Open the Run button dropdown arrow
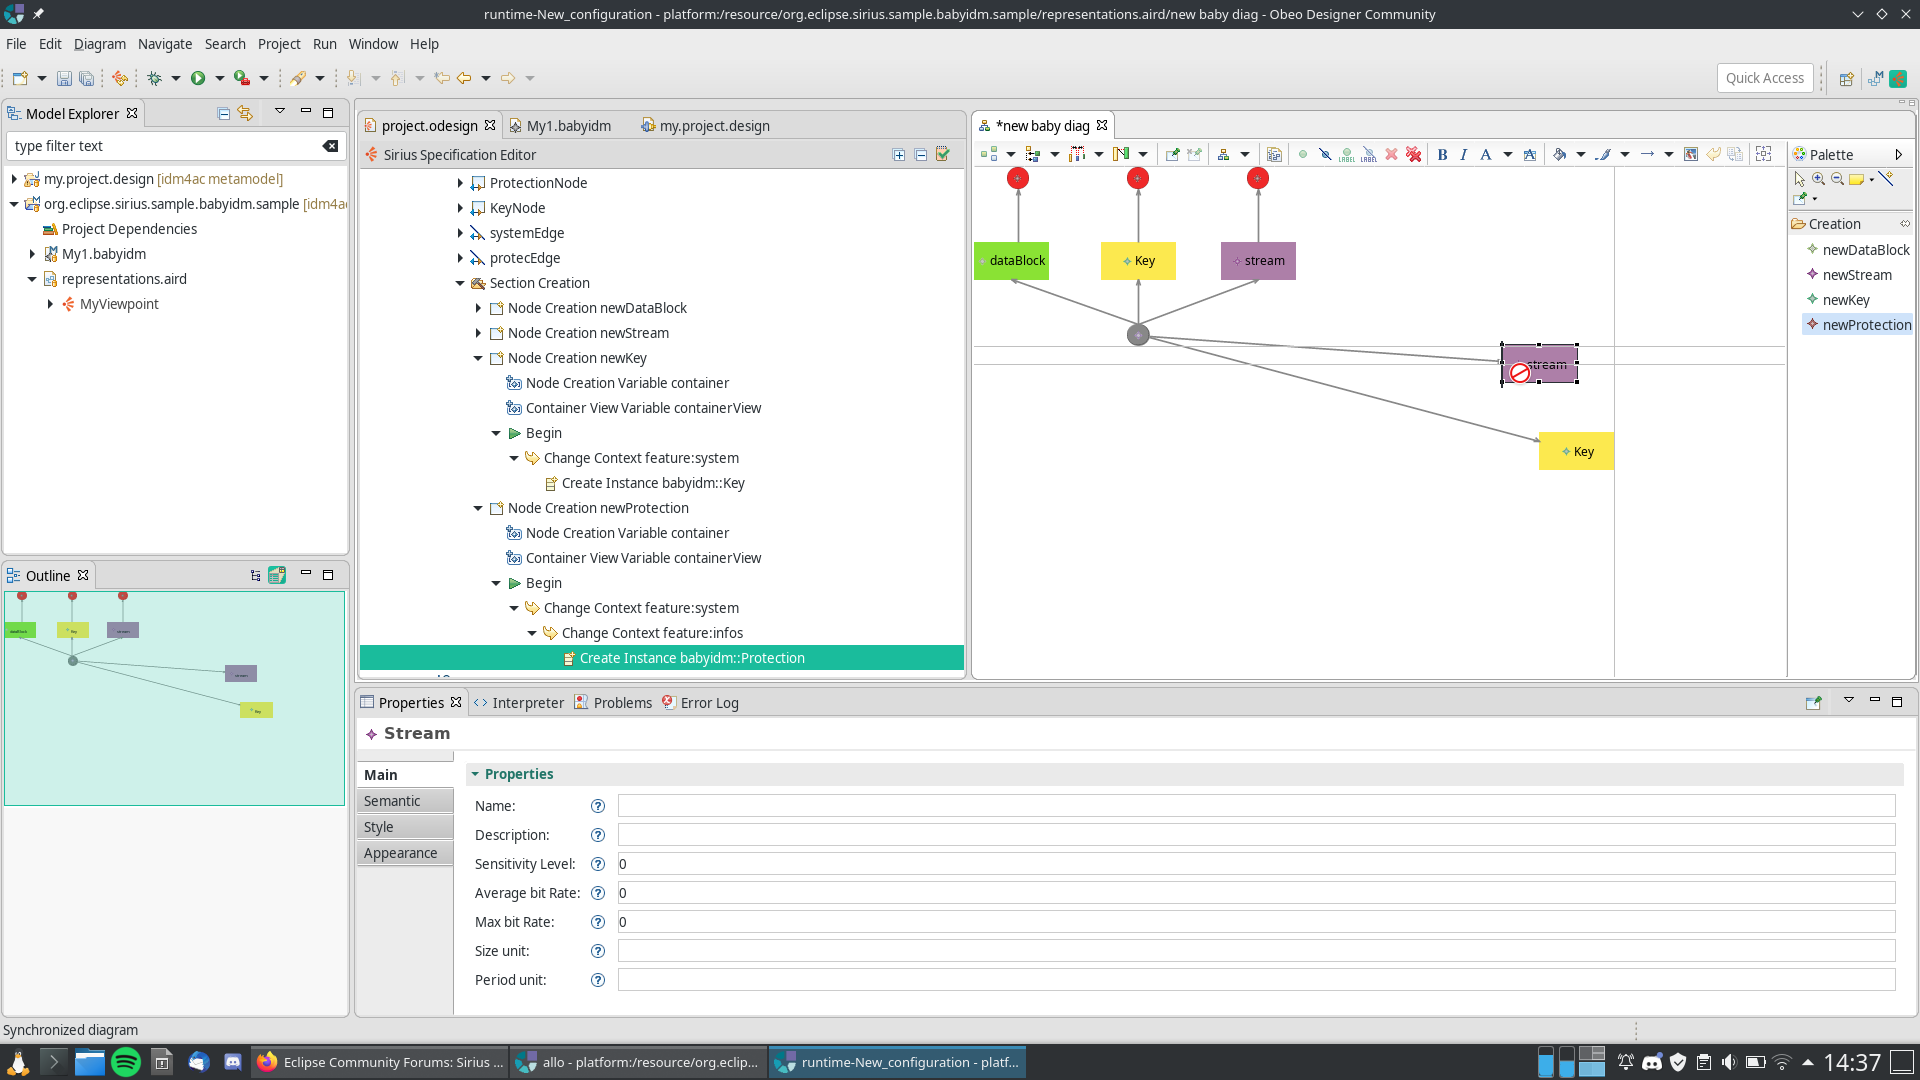This screenshot has width=1920, height=1080. [220, 78]
